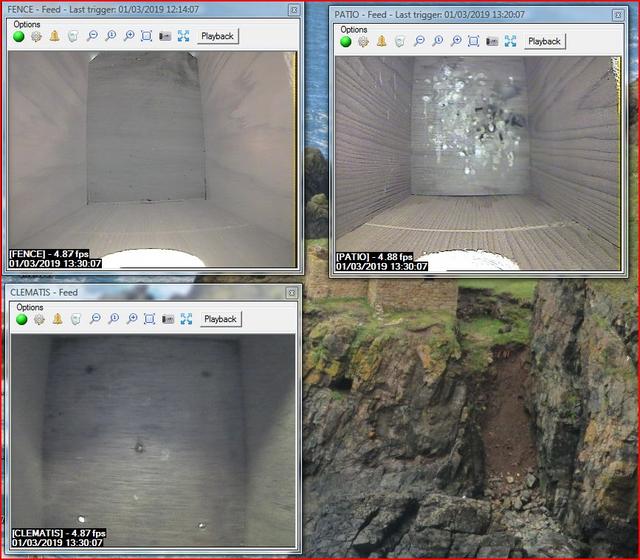Screen dimensions: 640x560
Task: Open the Options menu in FENCE window
Action: (27, 24)
